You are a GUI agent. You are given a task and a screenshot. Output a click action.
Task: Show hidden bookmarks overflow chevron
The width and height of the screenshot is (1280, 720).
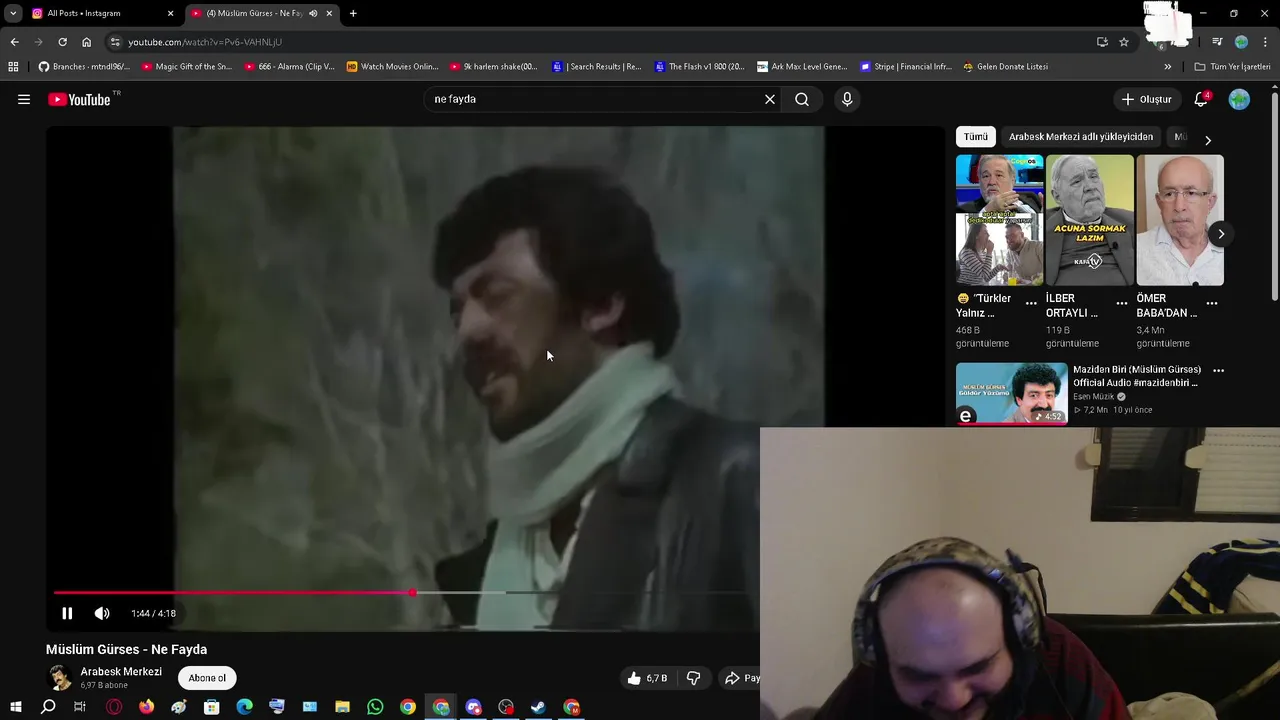click(x=1167, y=67)
